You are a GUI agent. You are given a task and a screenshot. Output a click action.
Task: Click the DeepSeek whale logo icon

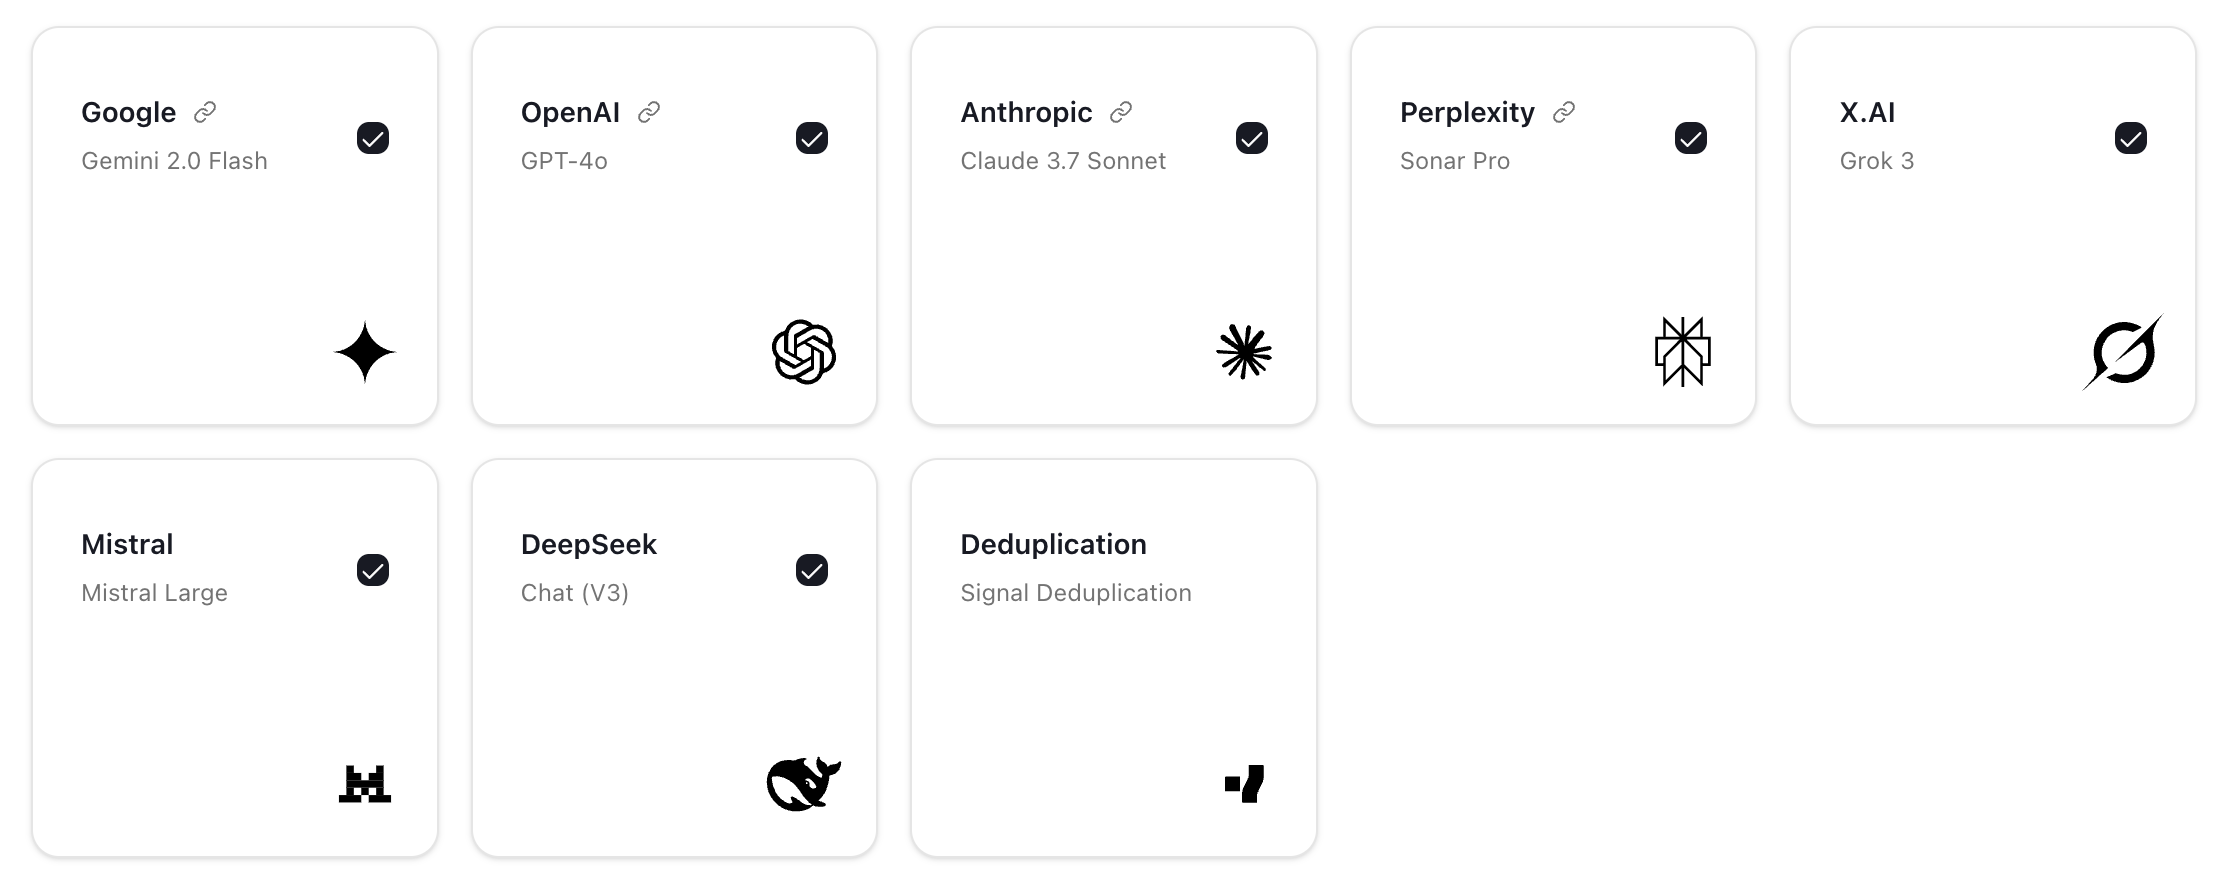point(804,784)
